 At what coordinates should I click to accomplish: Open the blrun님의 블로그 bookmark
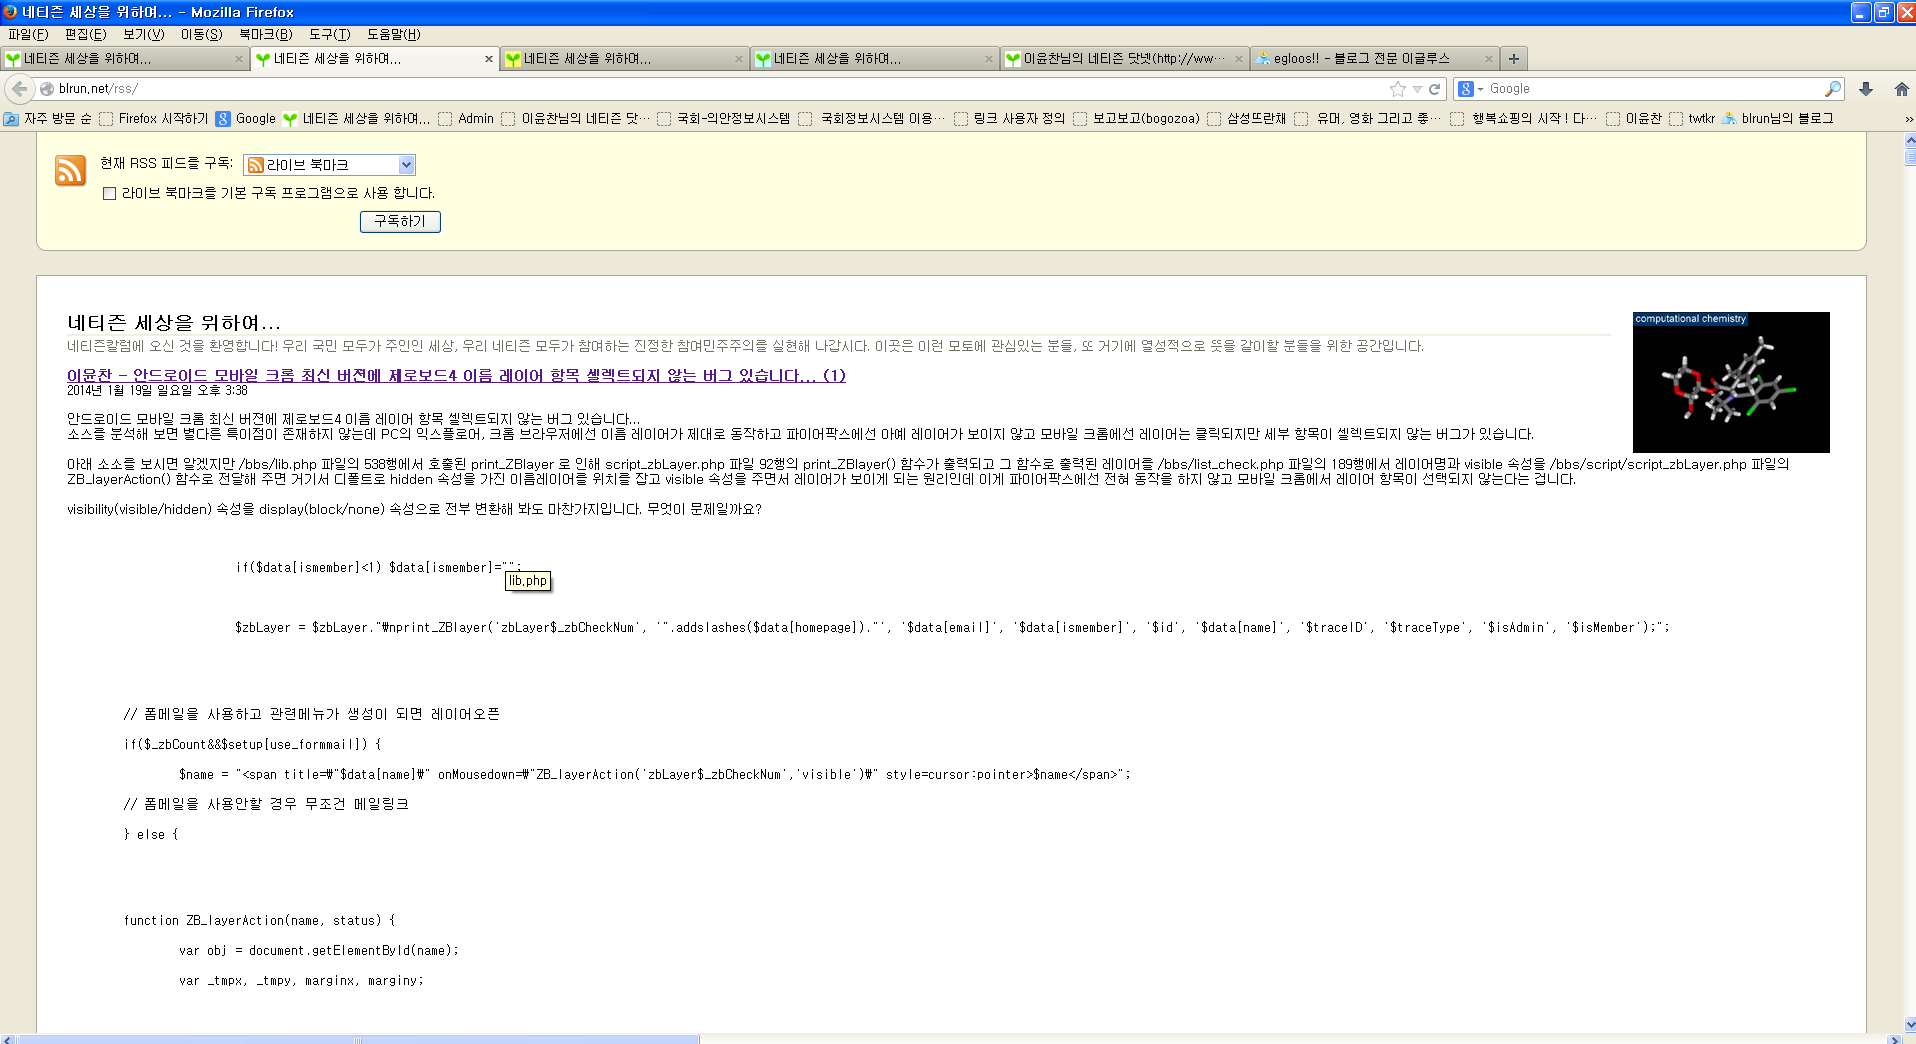click(1778, 118)
